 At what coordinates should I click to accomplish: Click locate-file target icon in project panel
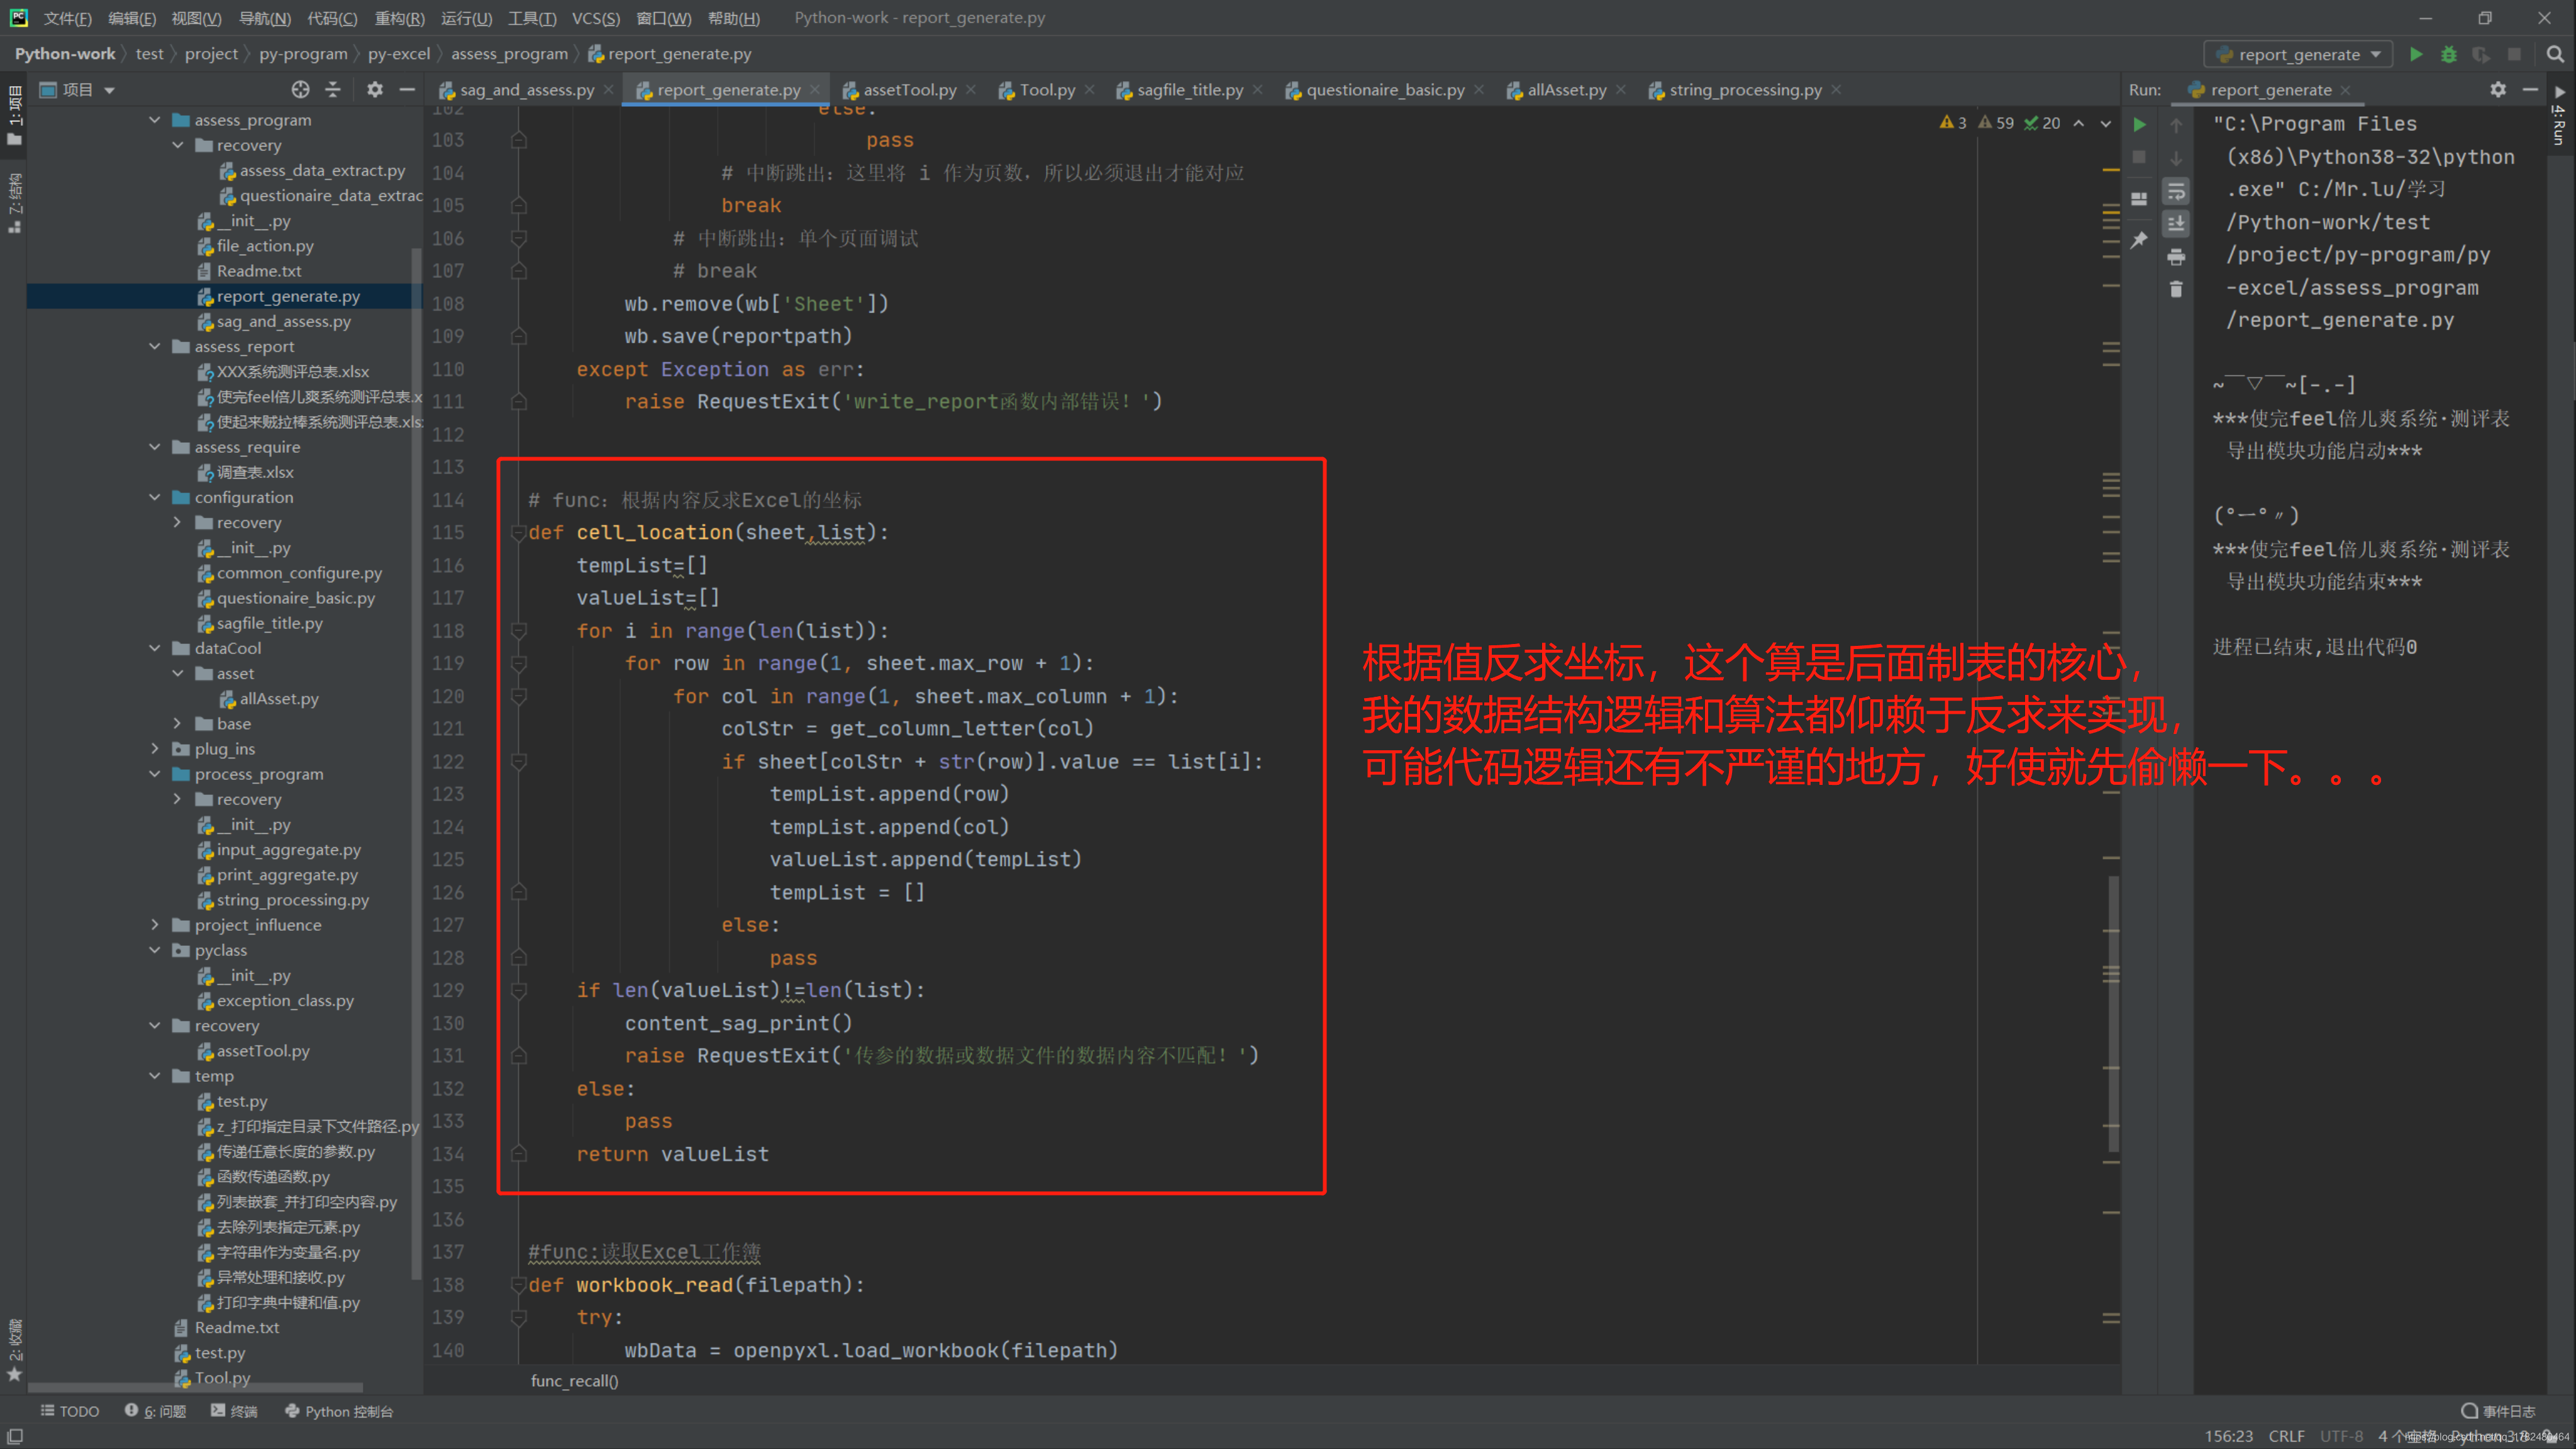(300, 90)
